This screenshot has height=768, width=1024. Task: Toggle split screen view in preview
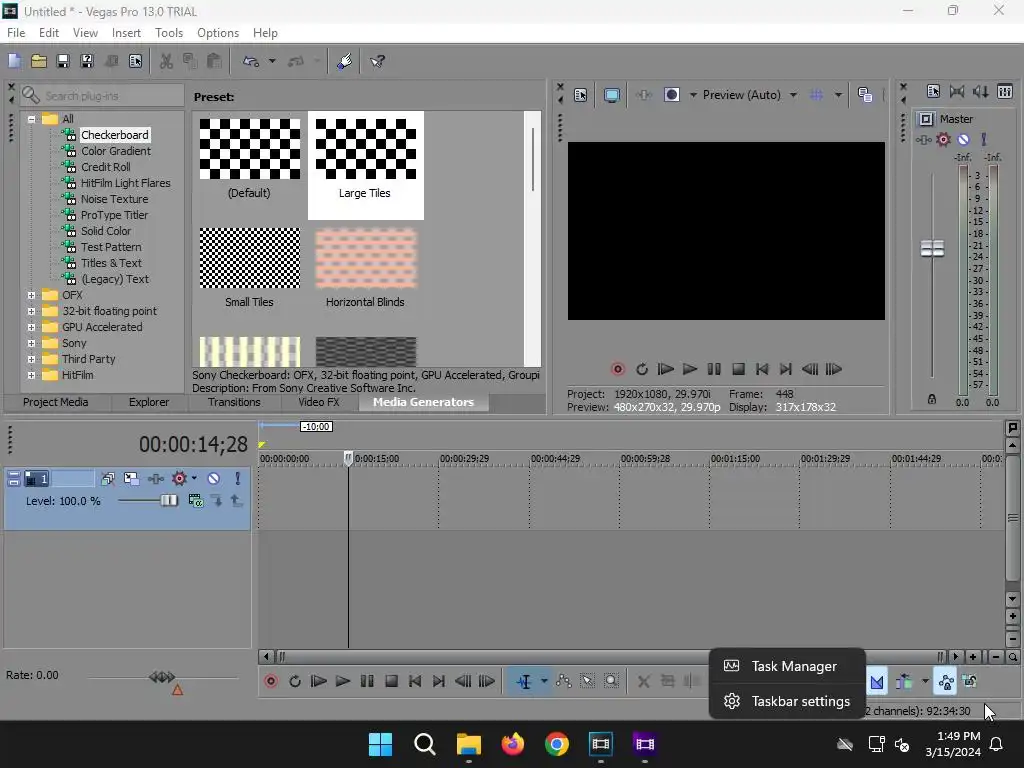tap(671, 95)
